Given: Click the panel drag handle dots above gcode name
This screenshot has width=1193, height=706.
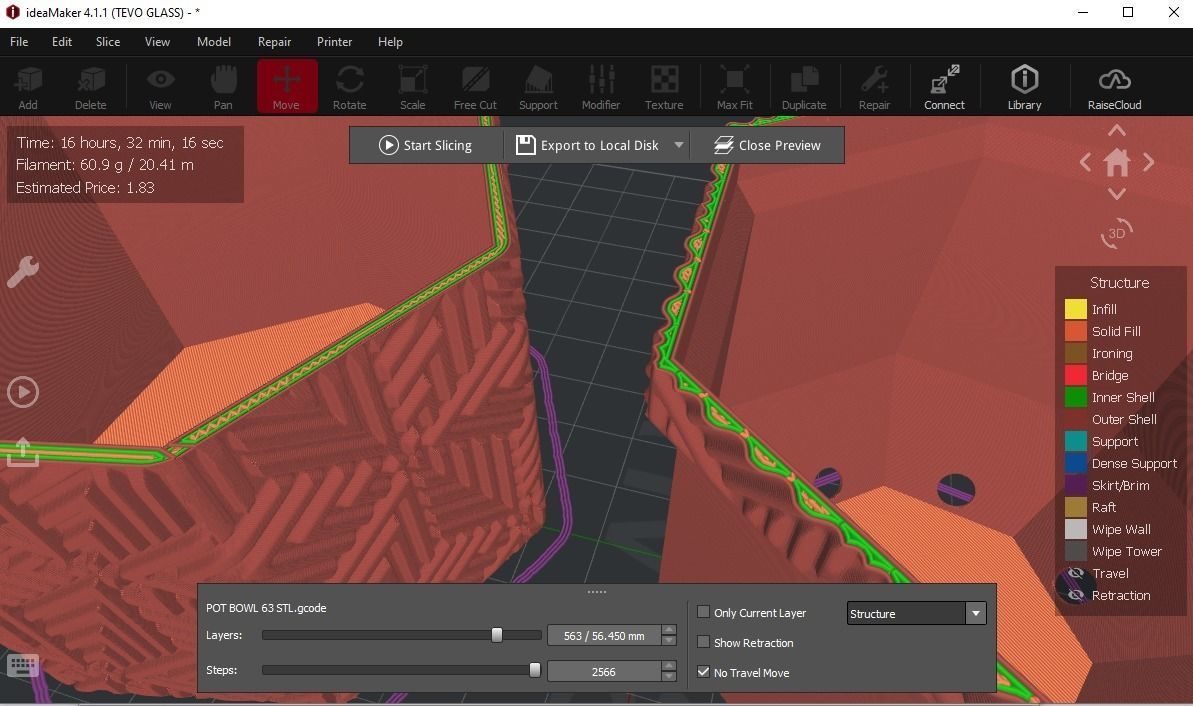Looking at the screenshot, I should (x=596, y=591).
